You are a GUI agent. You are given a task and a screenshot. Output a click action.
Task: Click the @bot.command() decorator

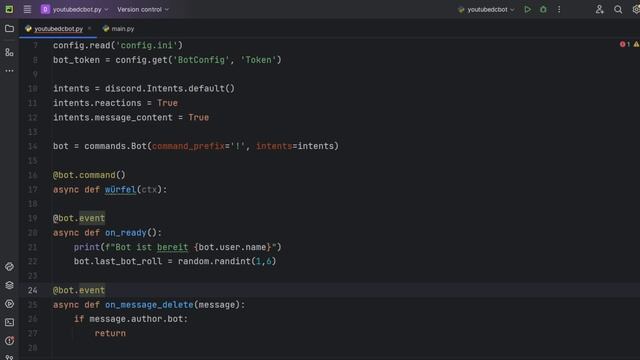coord(89,175)
